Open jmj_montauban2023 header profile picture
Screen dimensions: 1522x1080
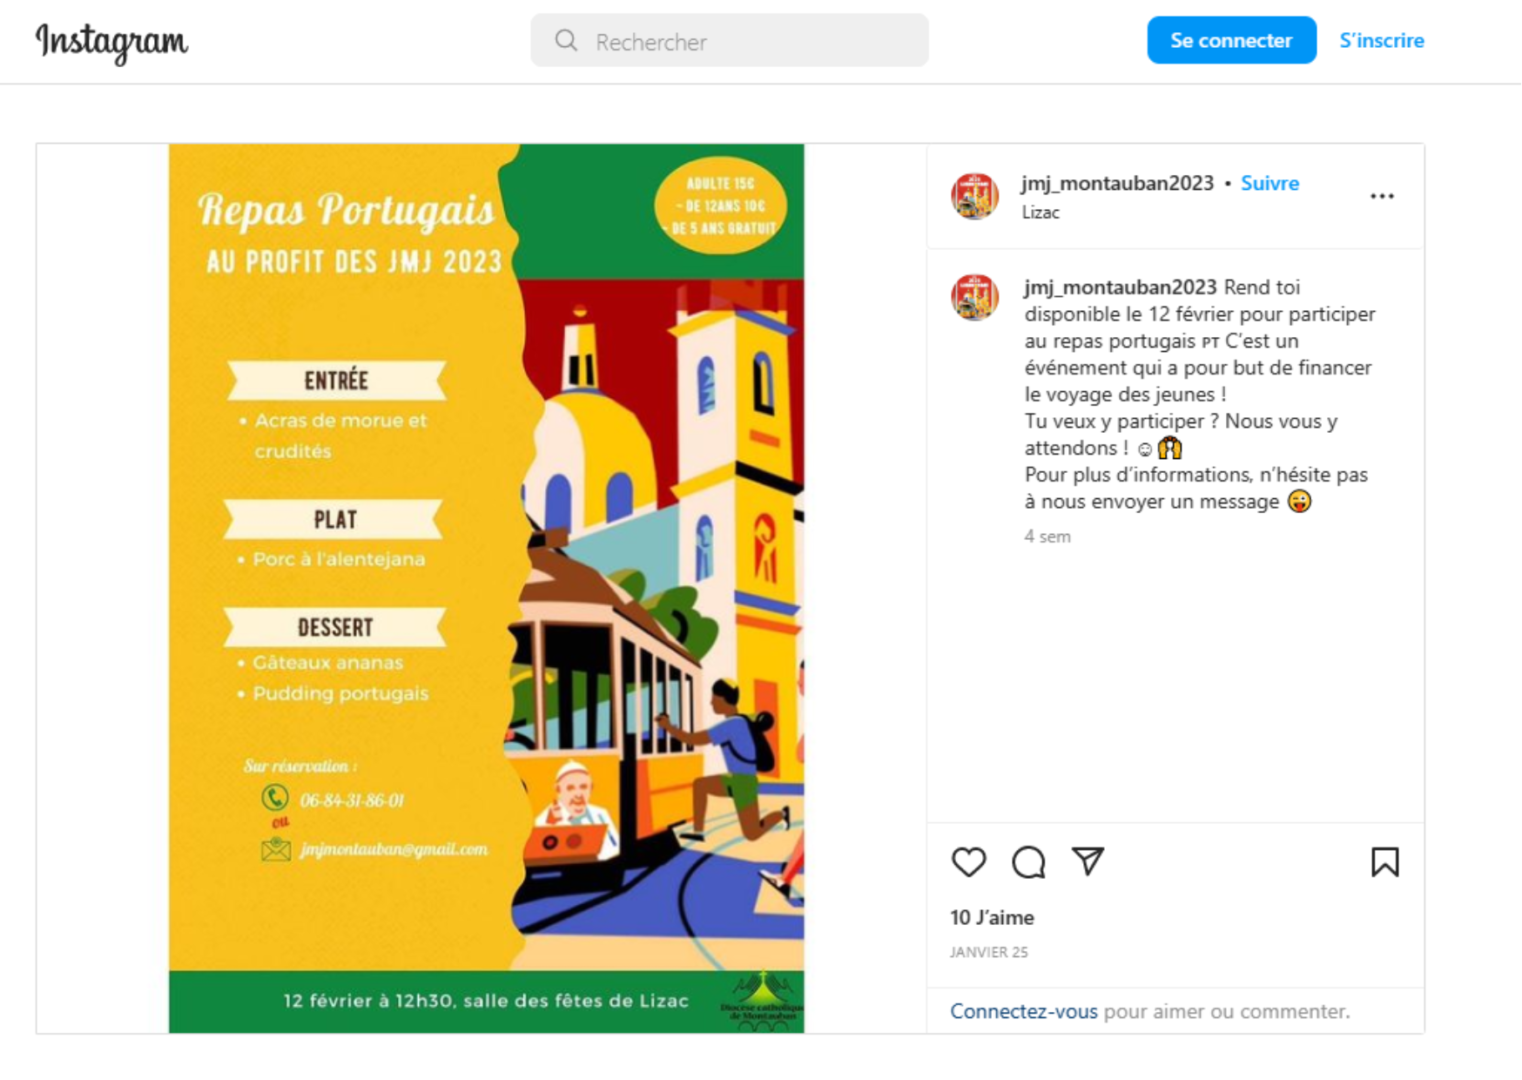975,196
